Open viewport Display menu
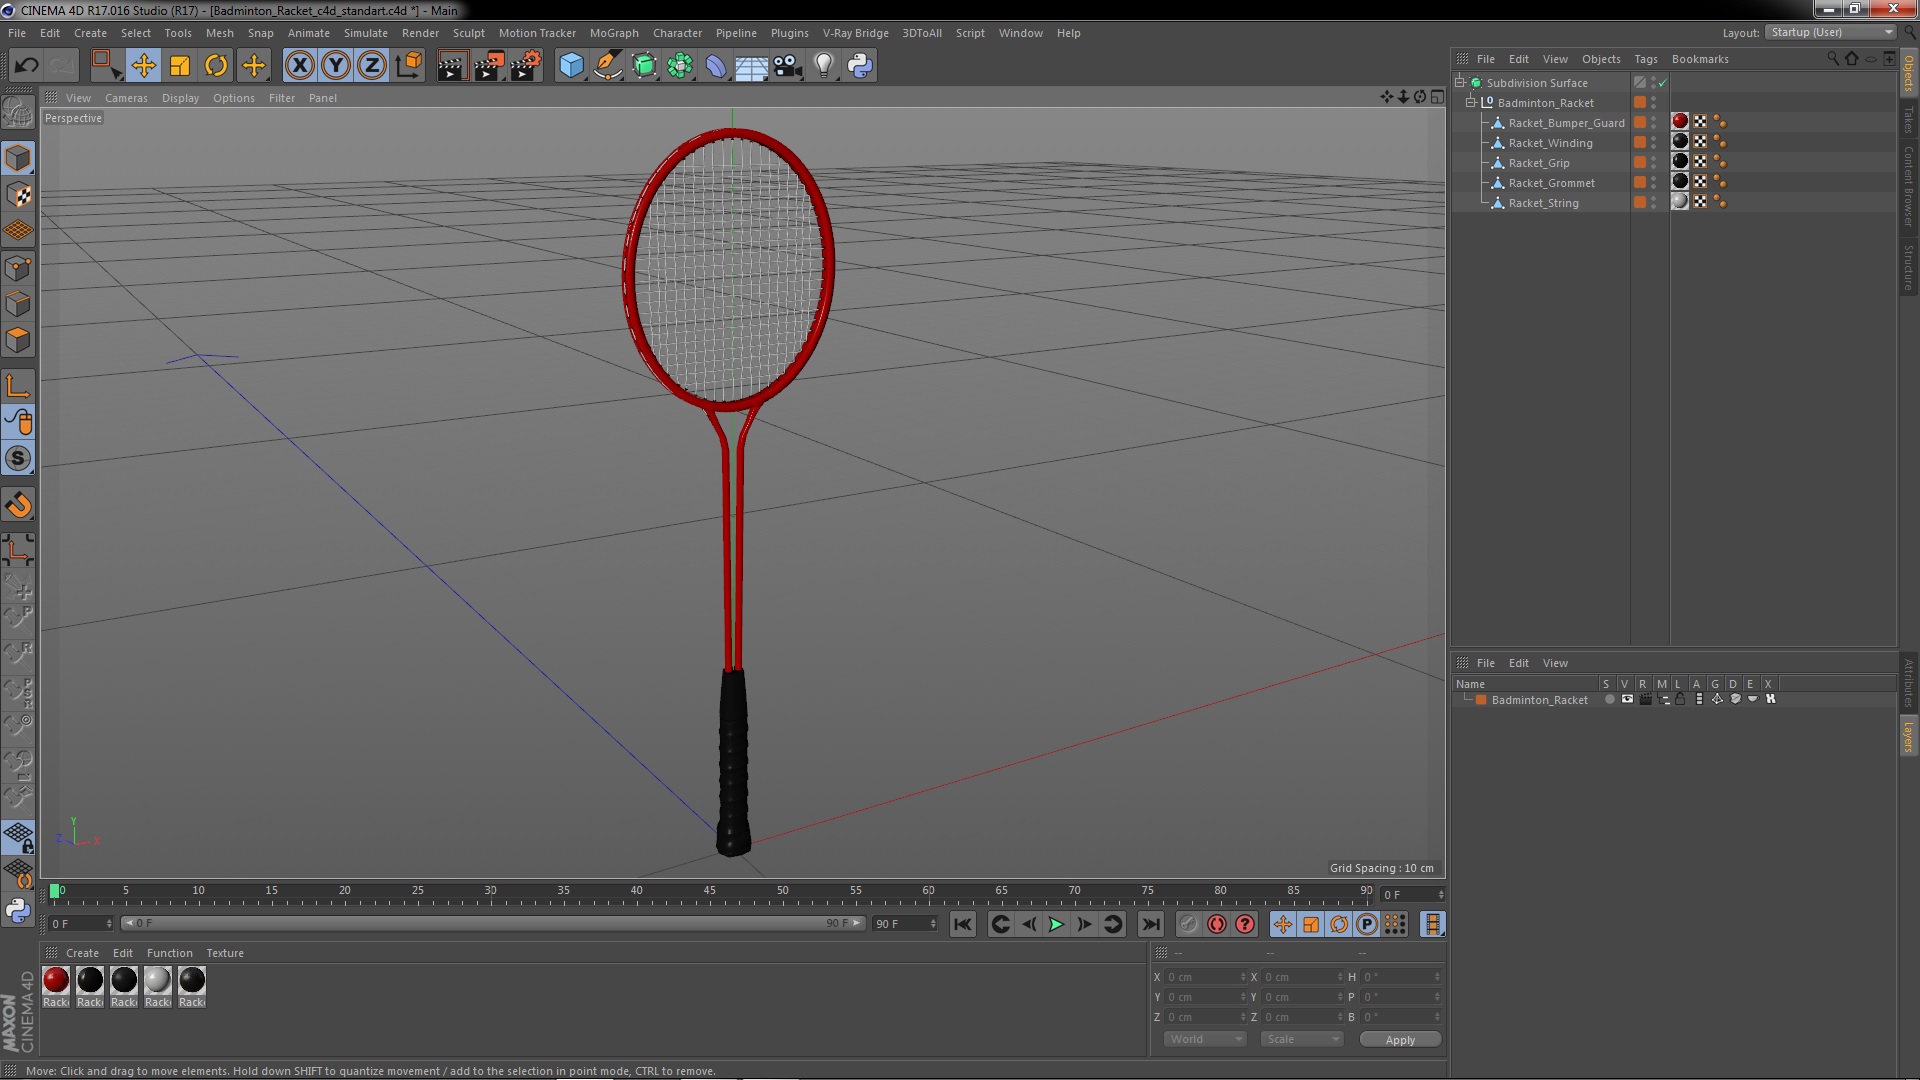1920x1080 pixels. 180,98
